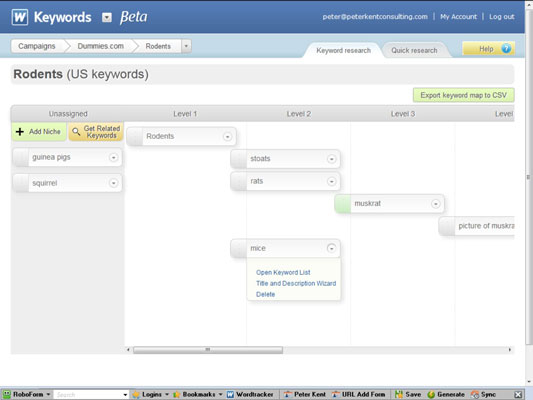Open the Keywords product switcher arrow
This screenshot has height=400, width=533.
pos(107,17)
